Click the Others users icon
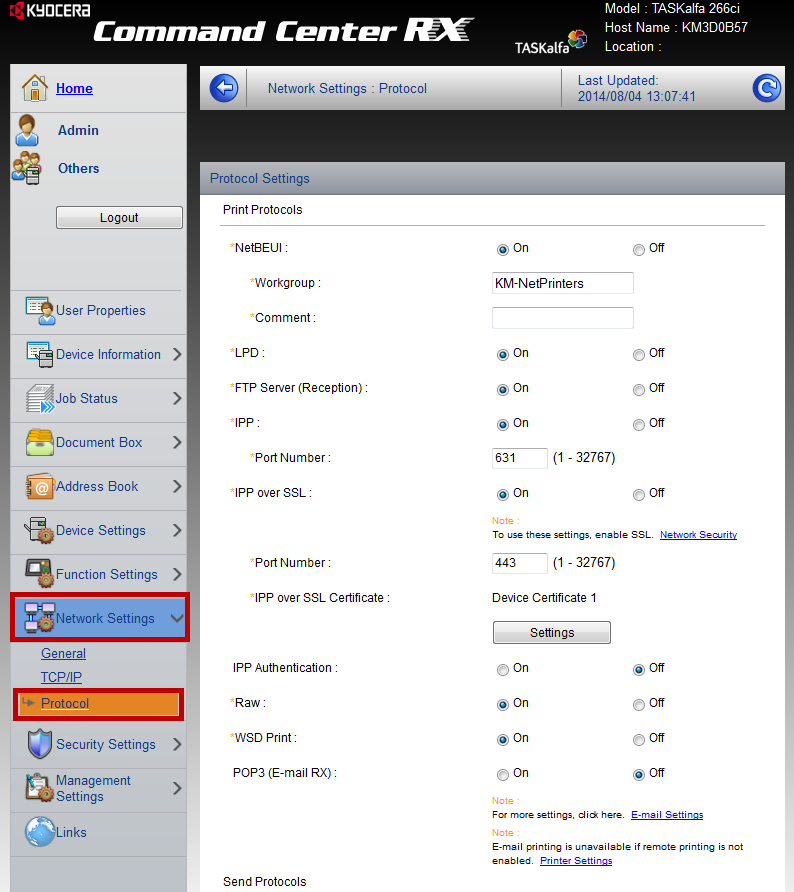This screenshot has width=794, height=892. (x=27, y=168)
